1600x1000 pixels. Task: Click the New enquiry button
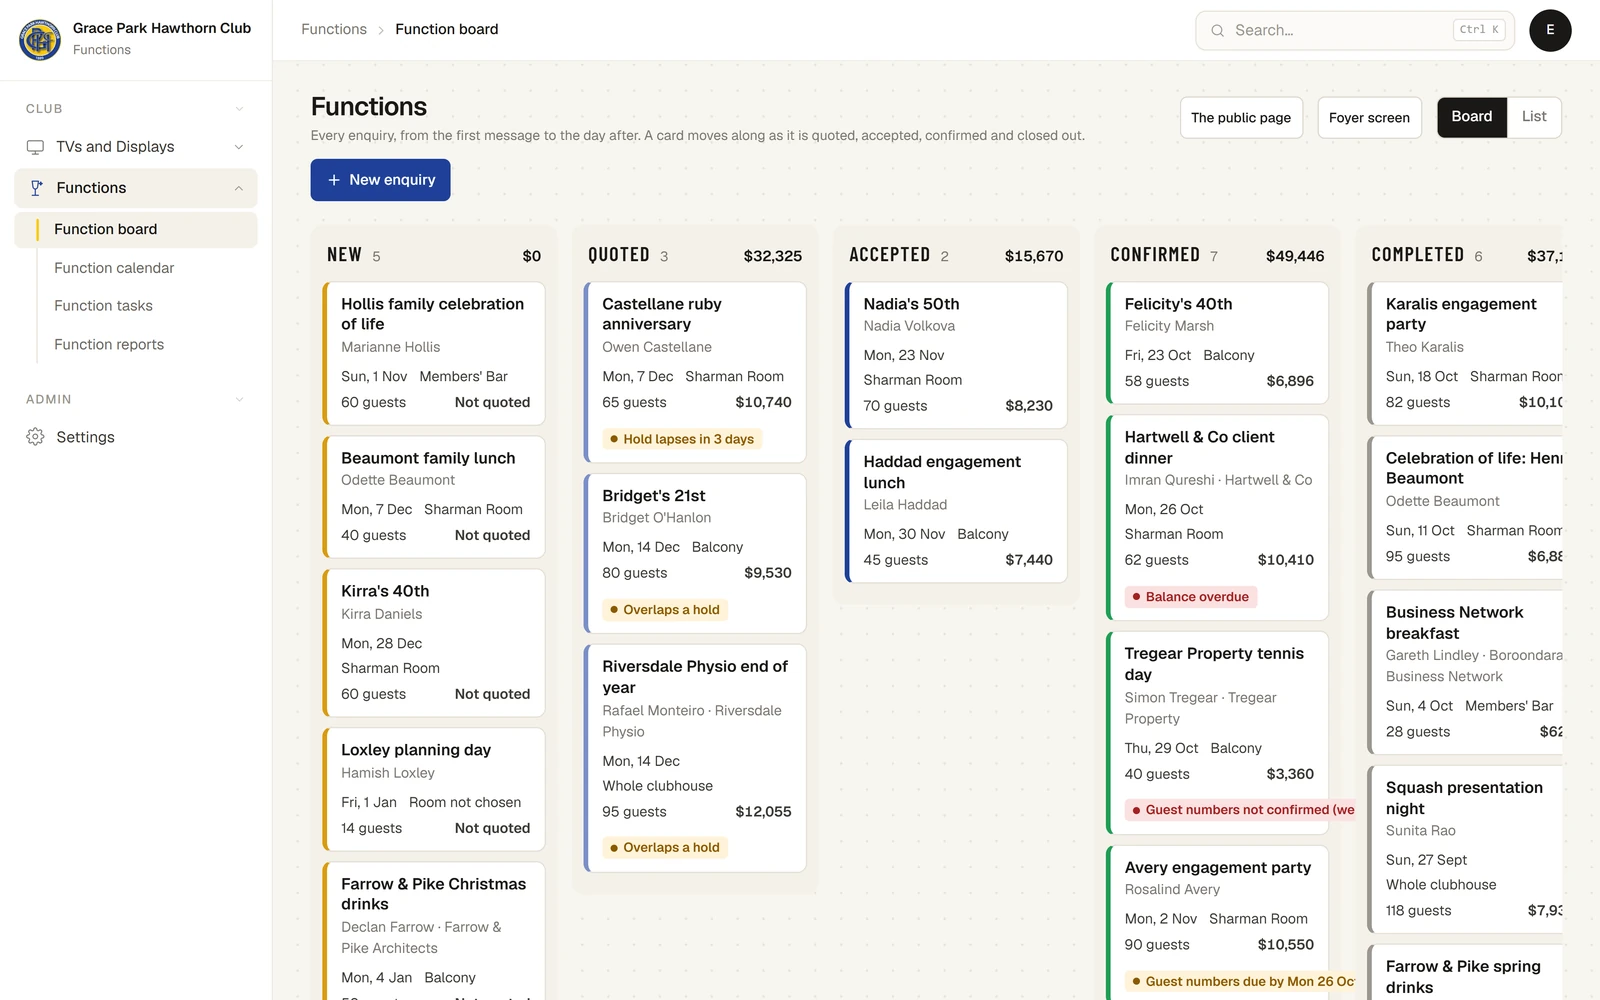pyautogui.click(x=380, y=180)
